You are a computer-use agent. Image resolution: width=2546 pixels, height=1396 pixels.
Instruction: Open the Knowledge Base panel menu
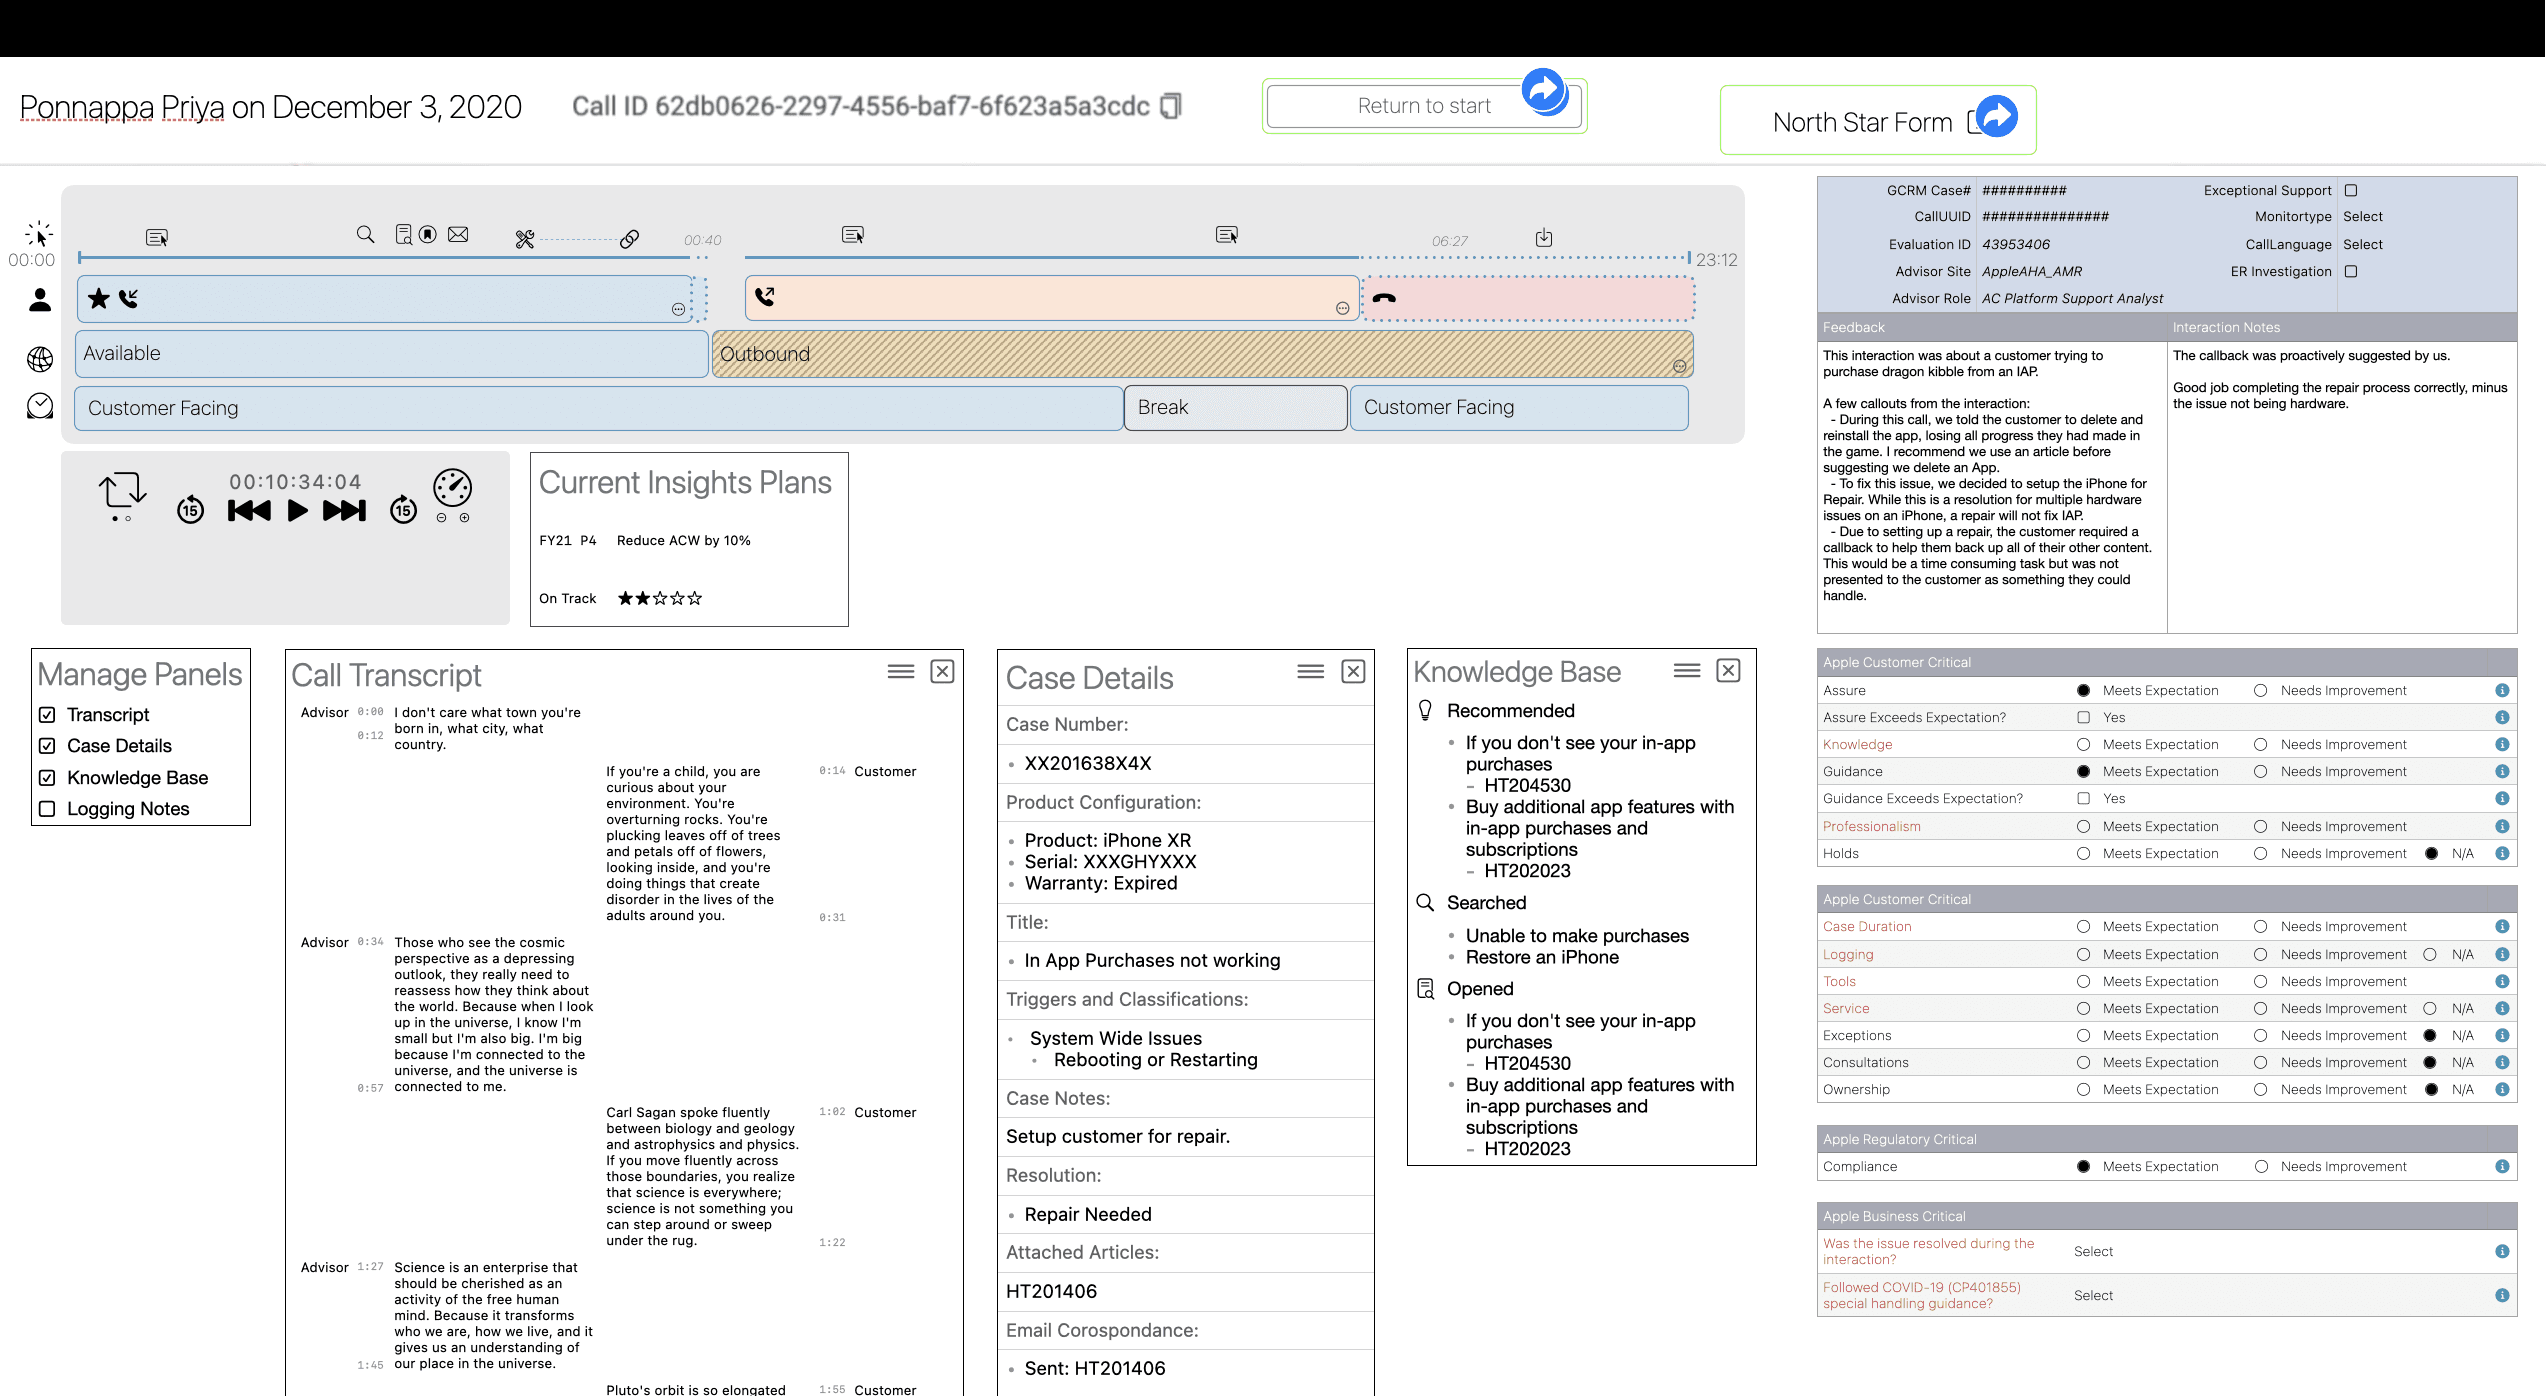tap(1686, 671)
